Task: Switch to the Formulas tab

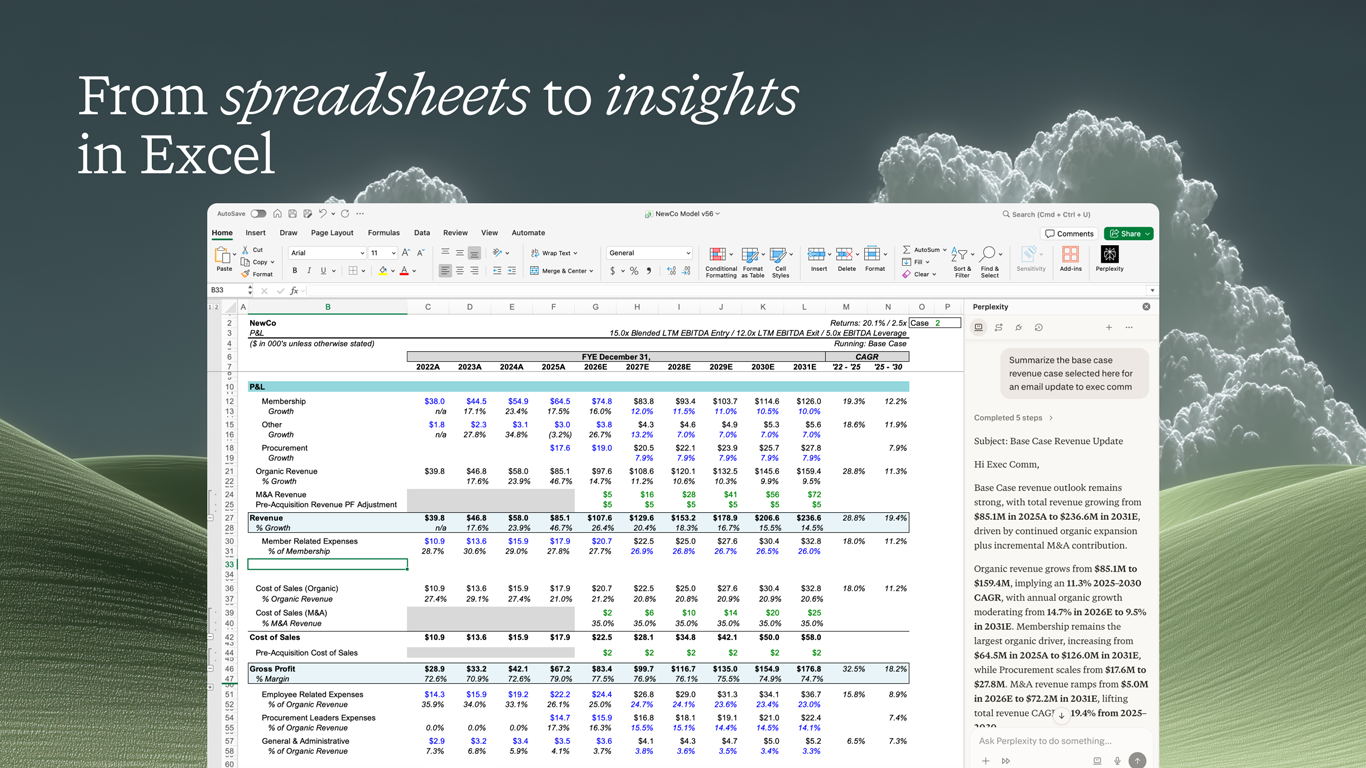Action: point(384,233)
